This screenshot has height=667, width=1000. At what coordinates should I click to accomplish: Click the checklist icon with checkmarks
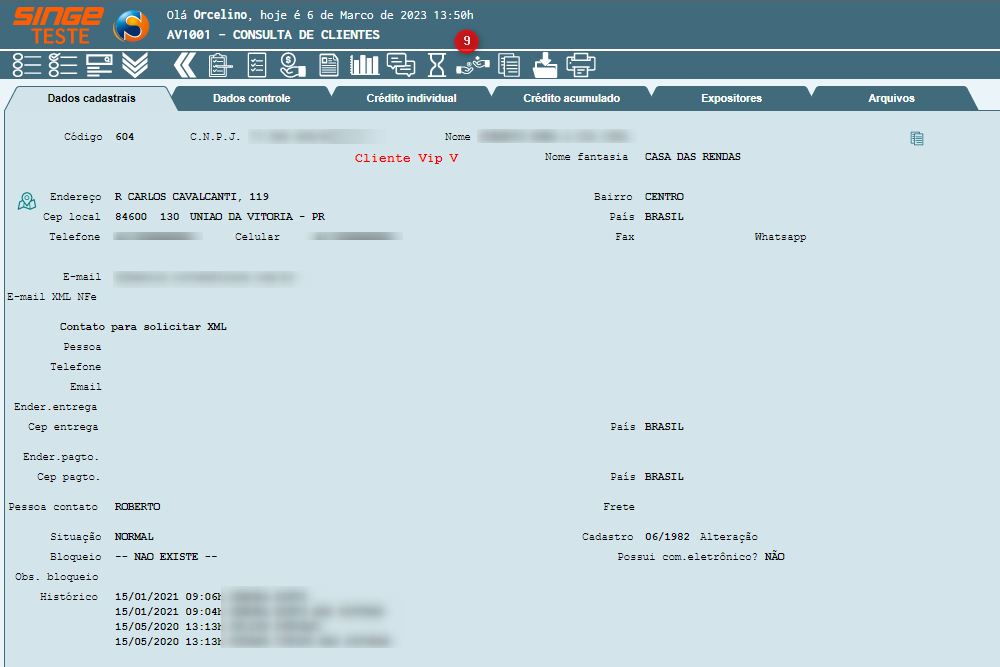point(63,66)
